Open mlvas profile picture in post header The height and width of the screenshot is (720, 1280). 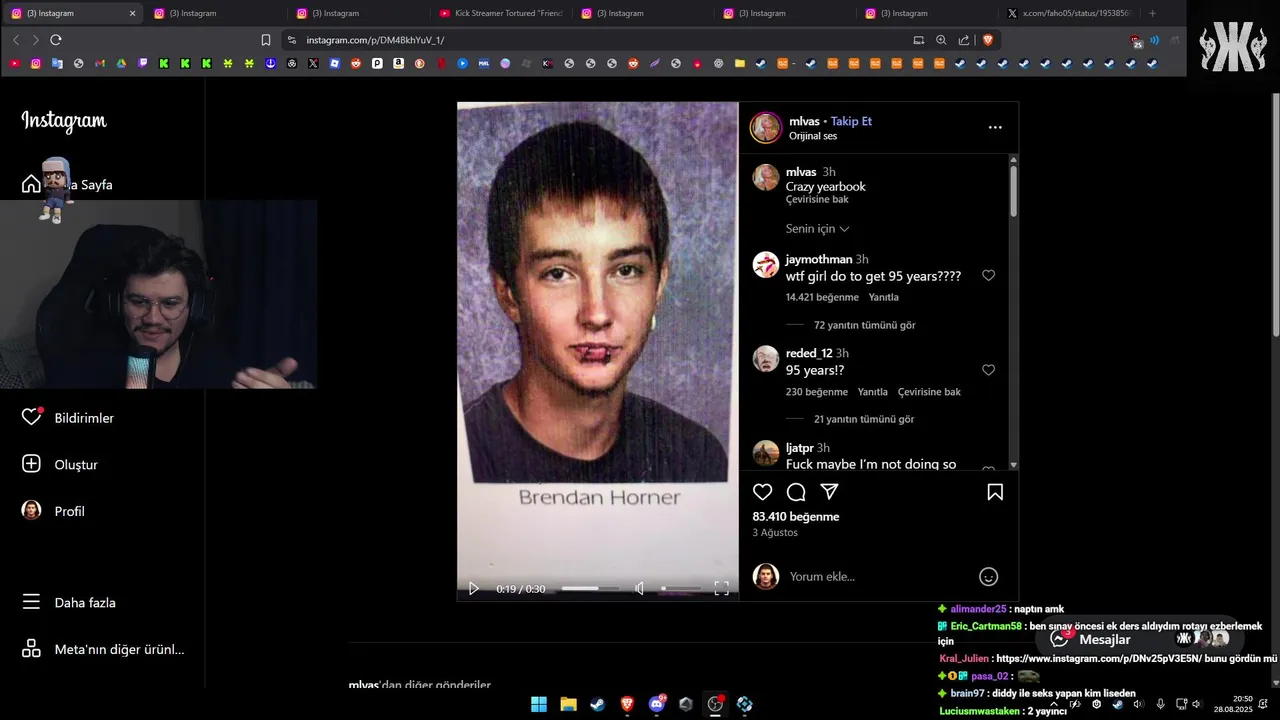point(766,128)
